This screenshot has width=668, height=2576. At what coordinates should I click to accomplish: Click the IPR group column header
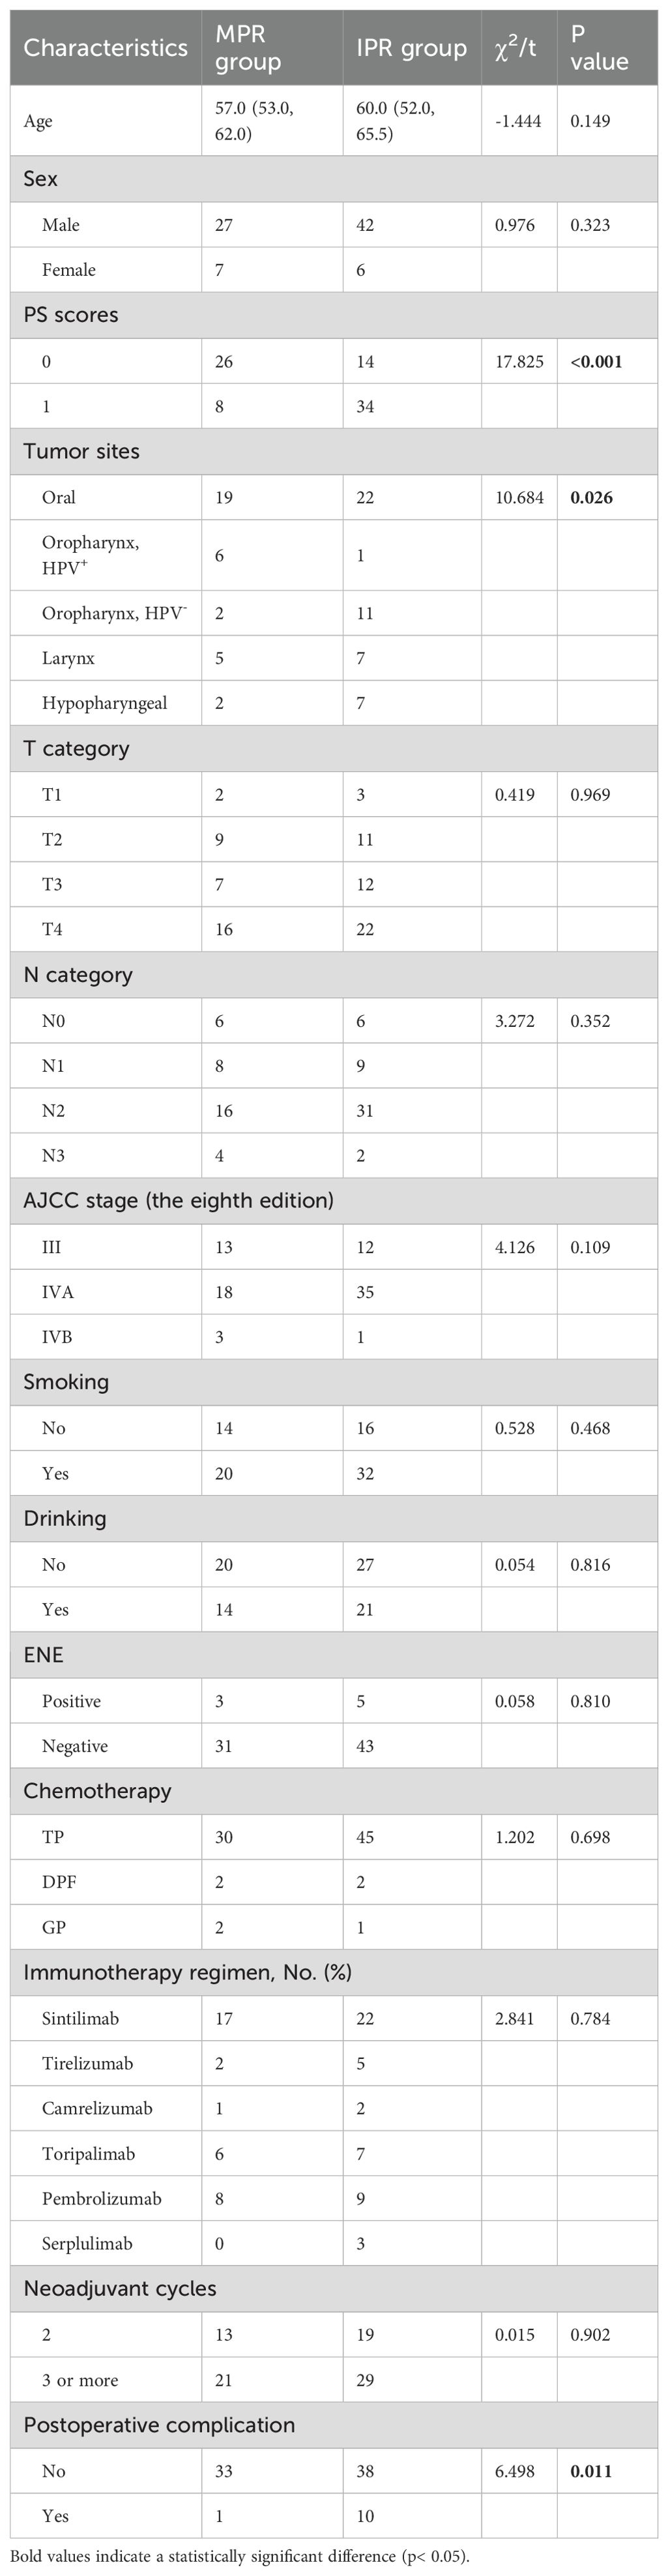411,48
